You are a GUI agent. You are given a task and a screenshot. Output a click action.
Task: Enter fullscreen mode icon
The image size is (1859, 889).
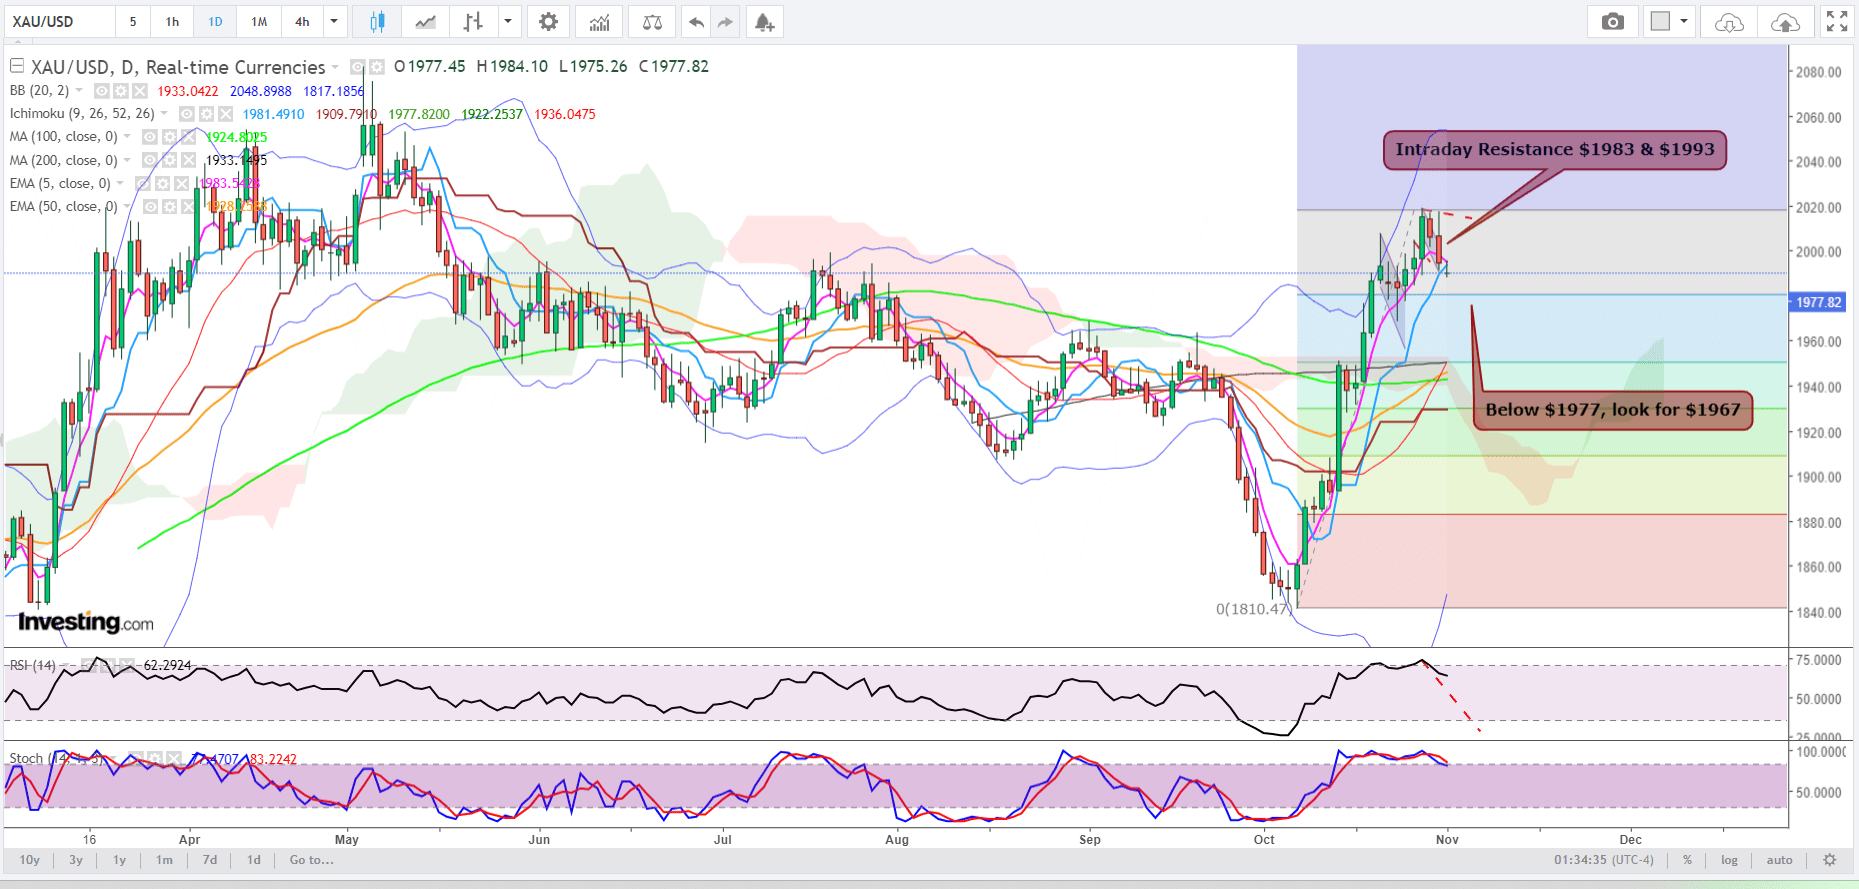[1837, 22]
